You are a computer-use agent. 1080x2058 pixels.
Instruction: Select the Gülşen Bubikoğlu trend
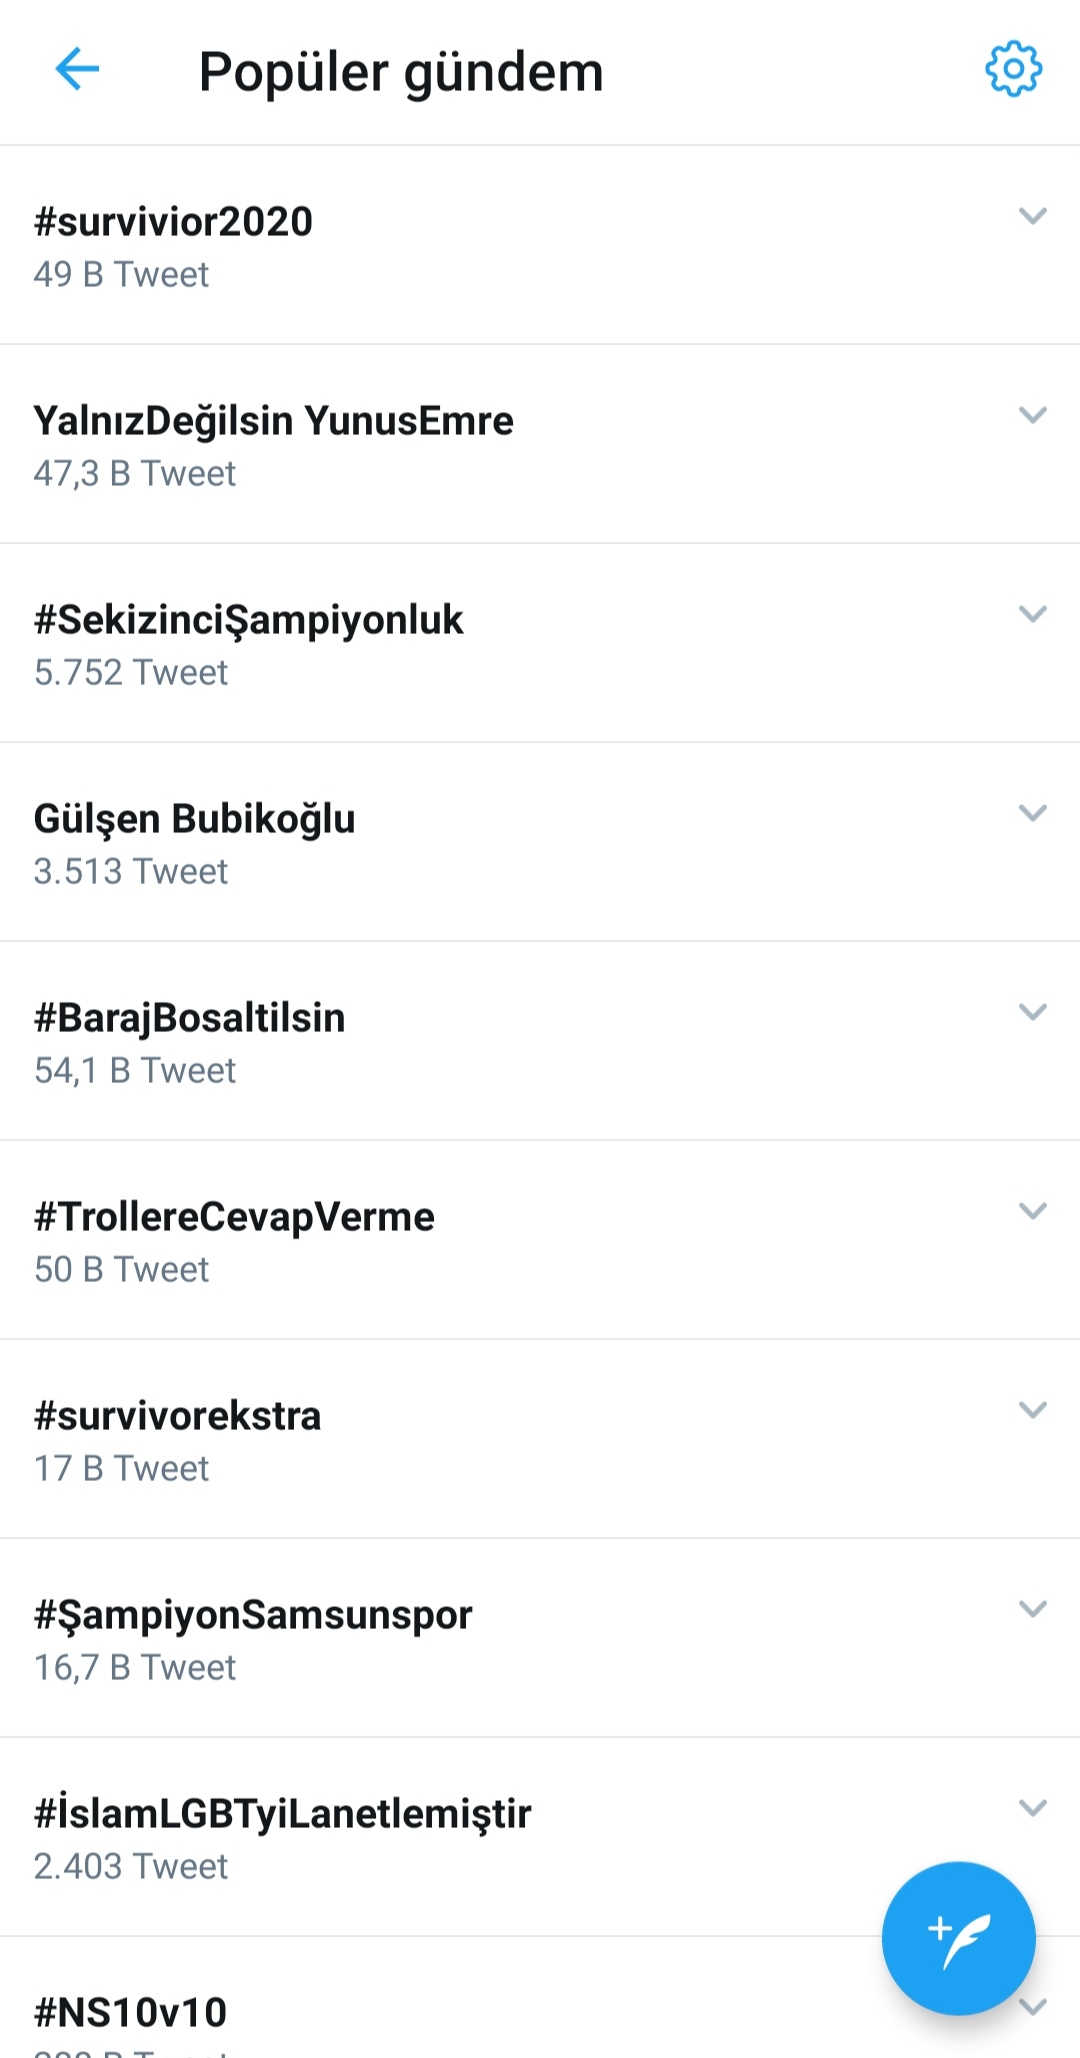click(x=540, y=842)
